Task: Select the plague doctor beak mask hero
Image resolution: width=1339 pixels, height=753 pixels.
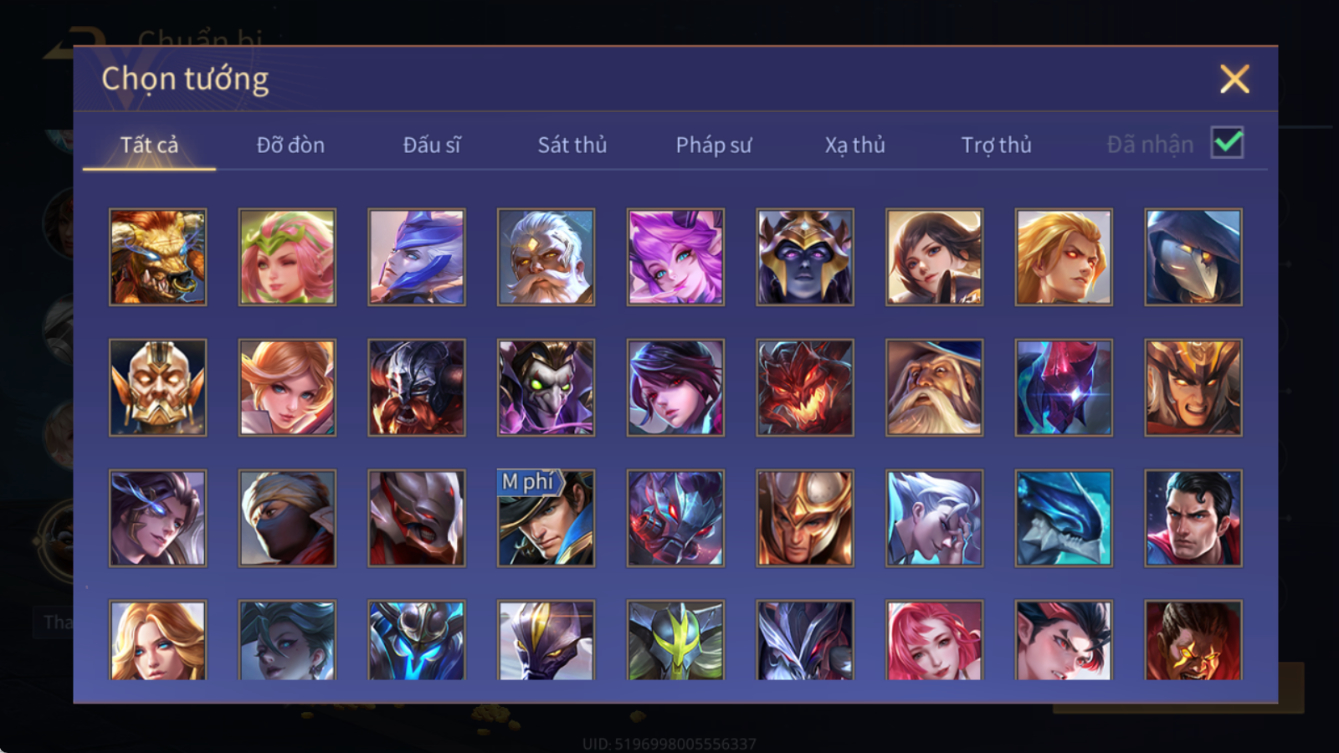Action: pyautogui.click(x=1193, y=257)
